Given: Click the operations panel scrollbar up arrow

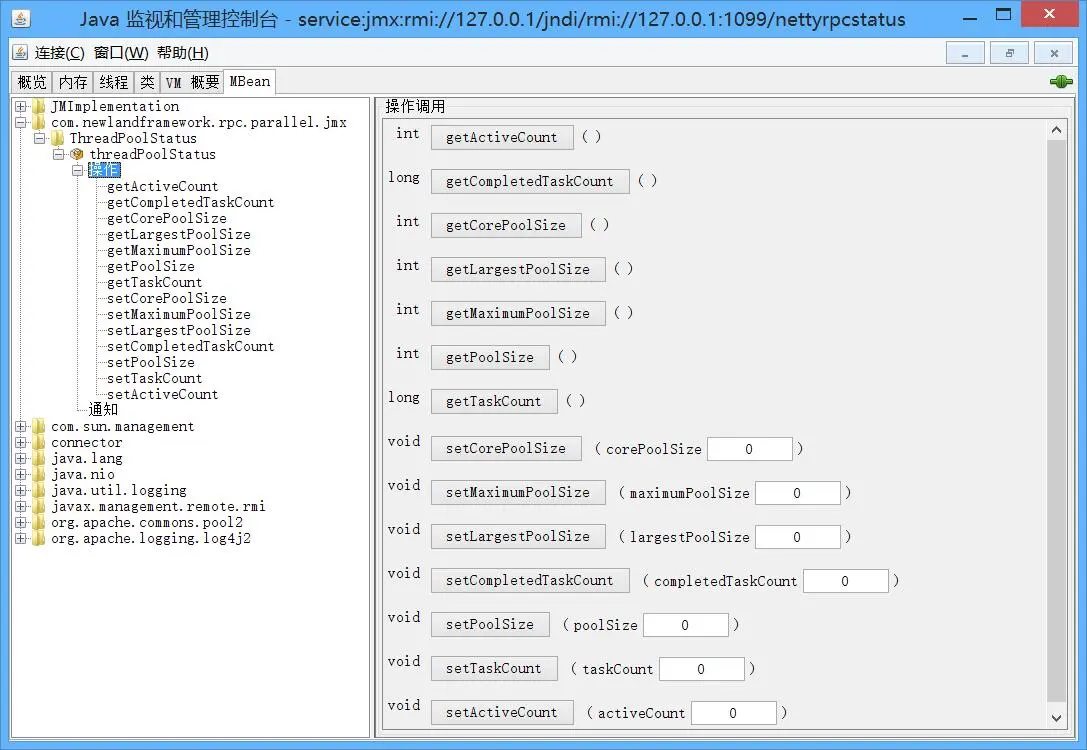Looking at the screenshot, I should [1056, 130].
